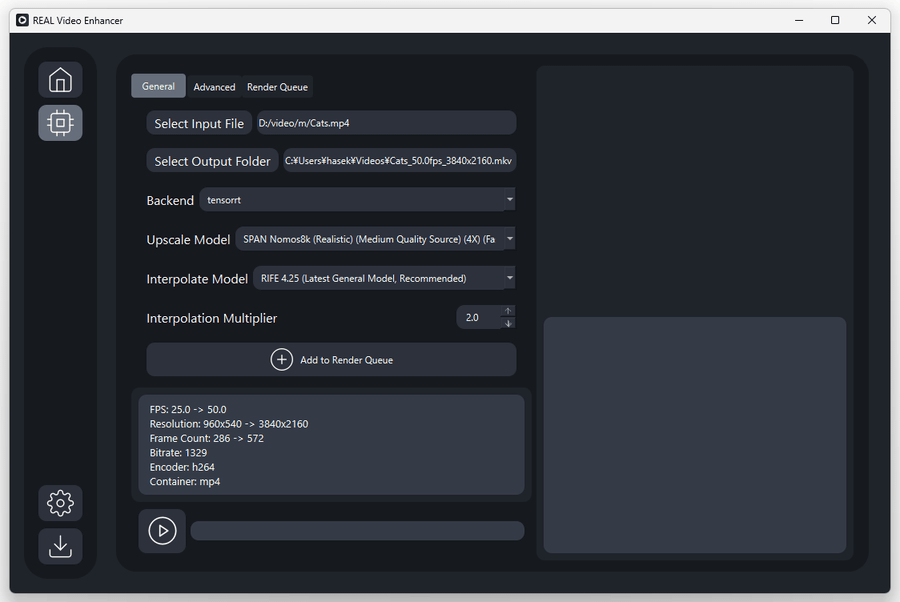Image resolution: width=900 pixels, height=602 pixels.
Task: Click the REAL Video Enhancer title icon
Action: (x=22, y=21)
